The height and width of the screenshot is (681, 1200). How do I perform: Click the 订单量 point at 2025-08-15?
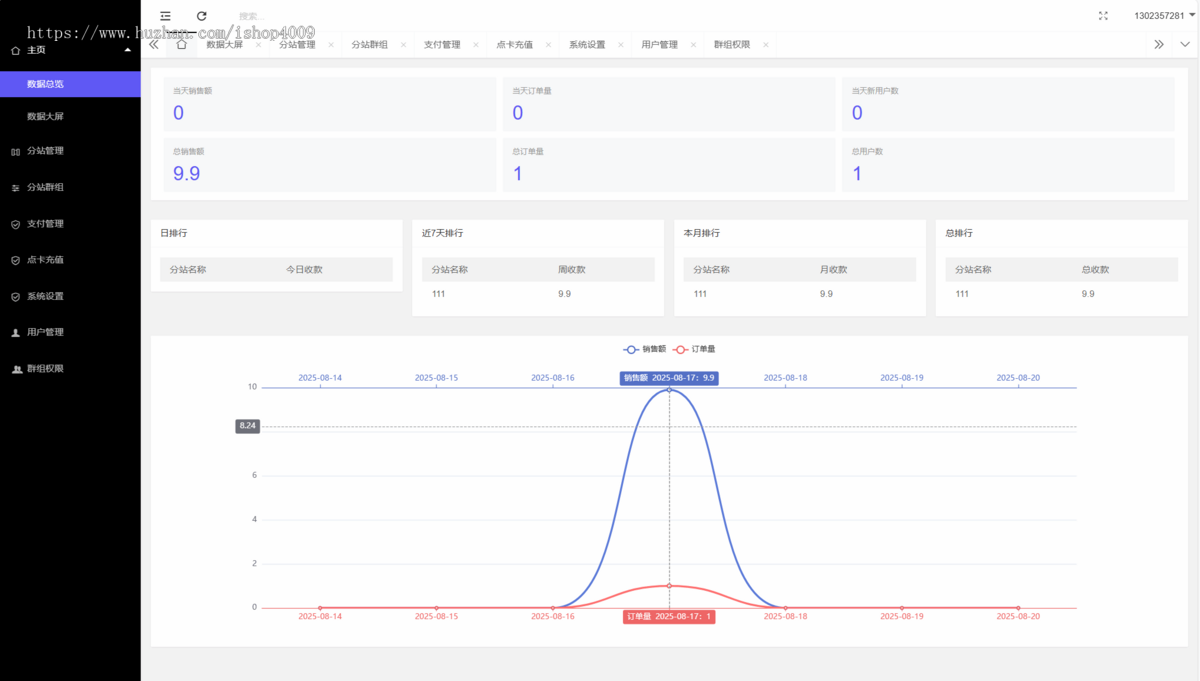point(436,608)
